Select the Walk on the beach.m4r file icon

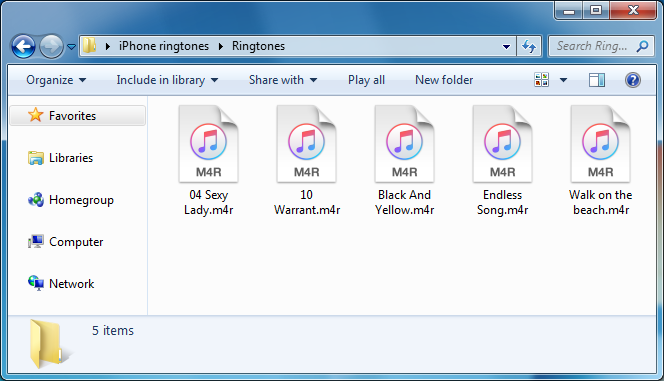(600, 144)
